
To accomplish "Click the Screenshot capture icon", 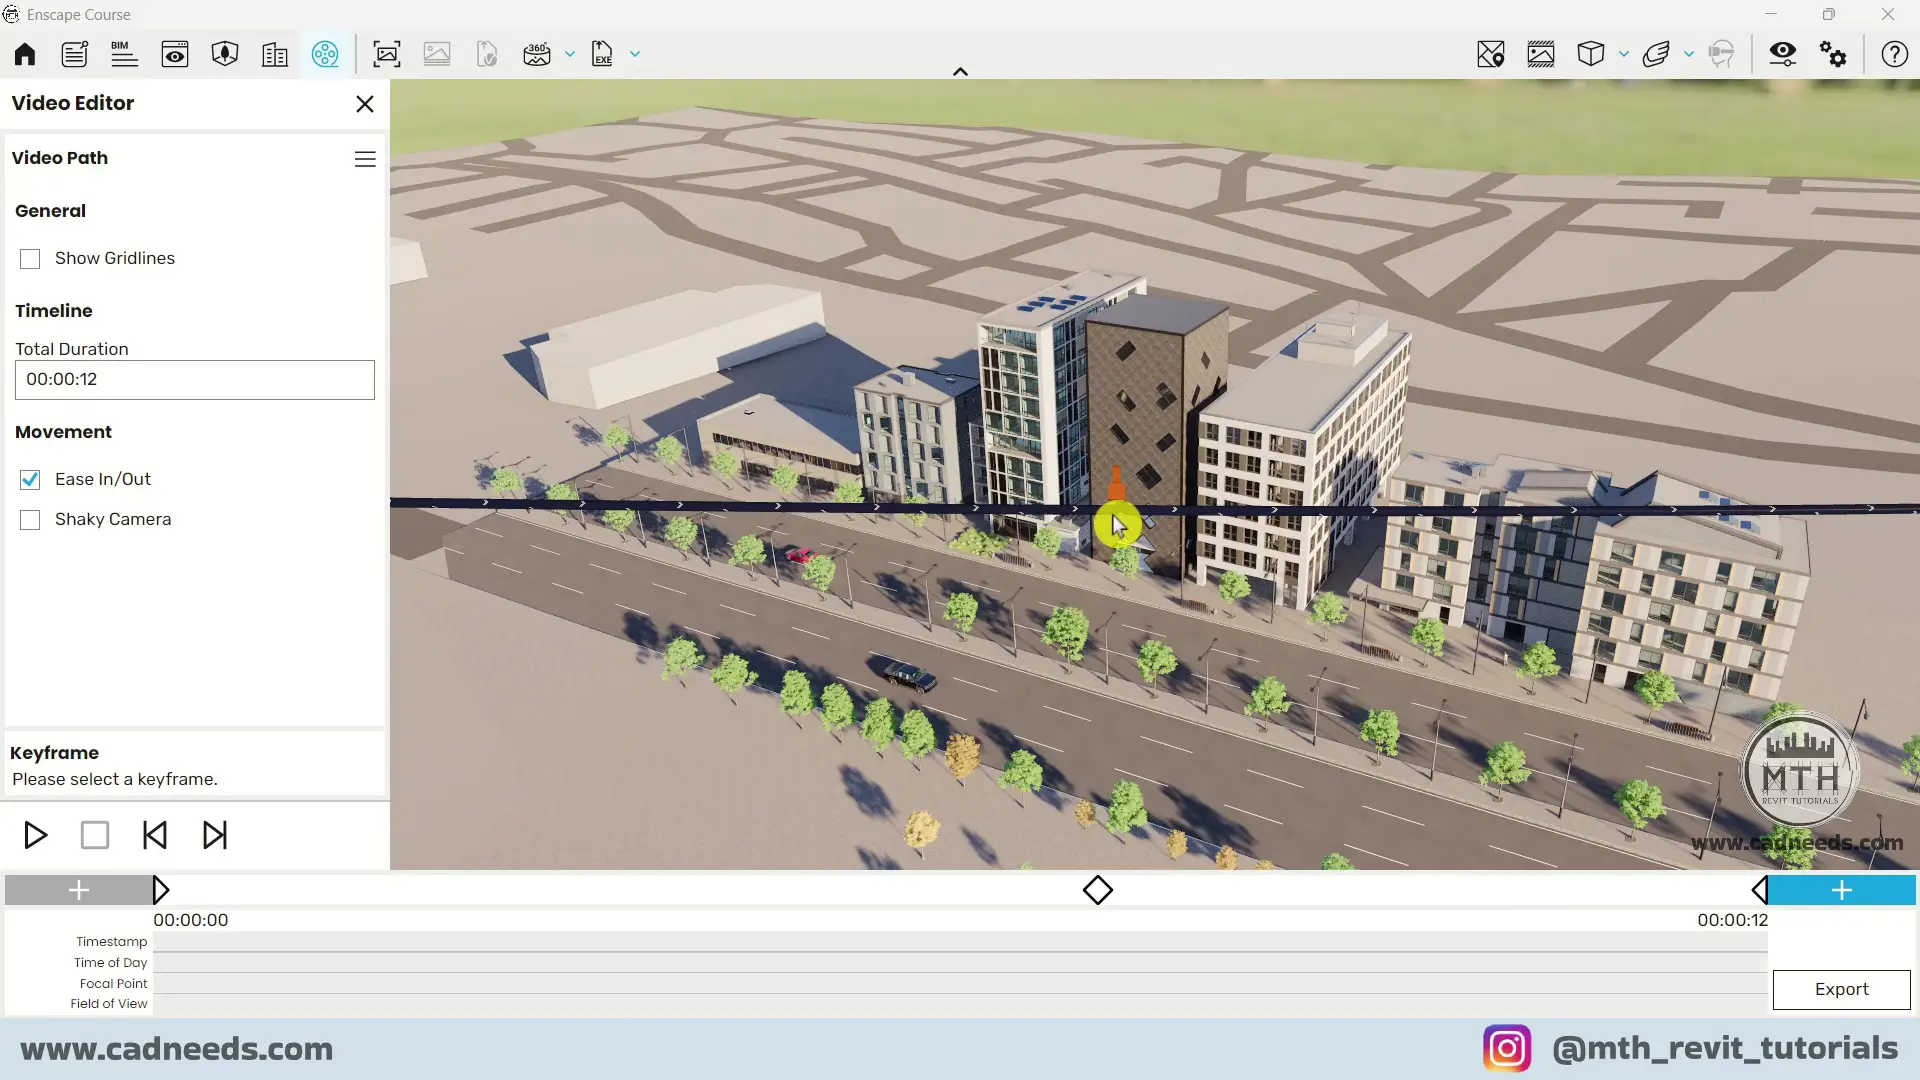I will click(387, 54).
